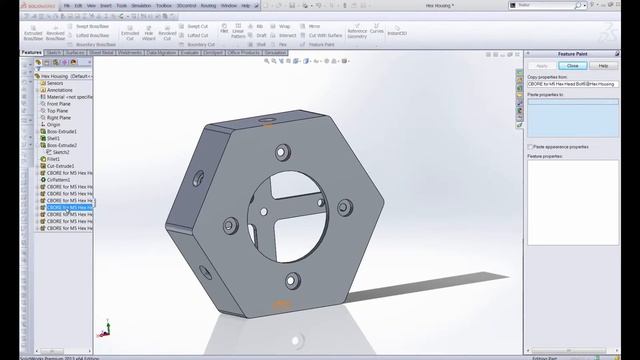Viewport: 640px width, 360px height.
Task: Click the Save icon in top toolbar
Action: point(292,6)
